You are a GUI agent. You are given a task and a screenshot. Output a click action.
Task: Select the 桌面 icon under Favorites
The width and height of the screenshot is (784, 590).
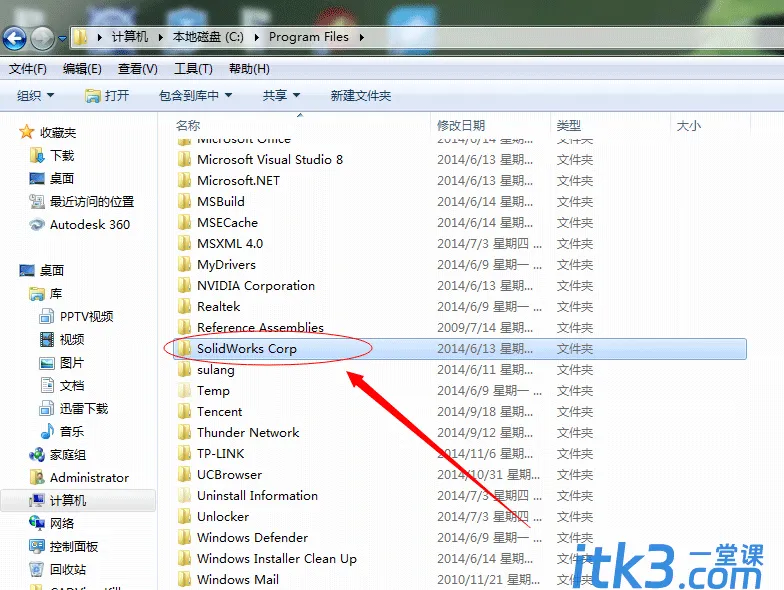(x=37, y=178)
